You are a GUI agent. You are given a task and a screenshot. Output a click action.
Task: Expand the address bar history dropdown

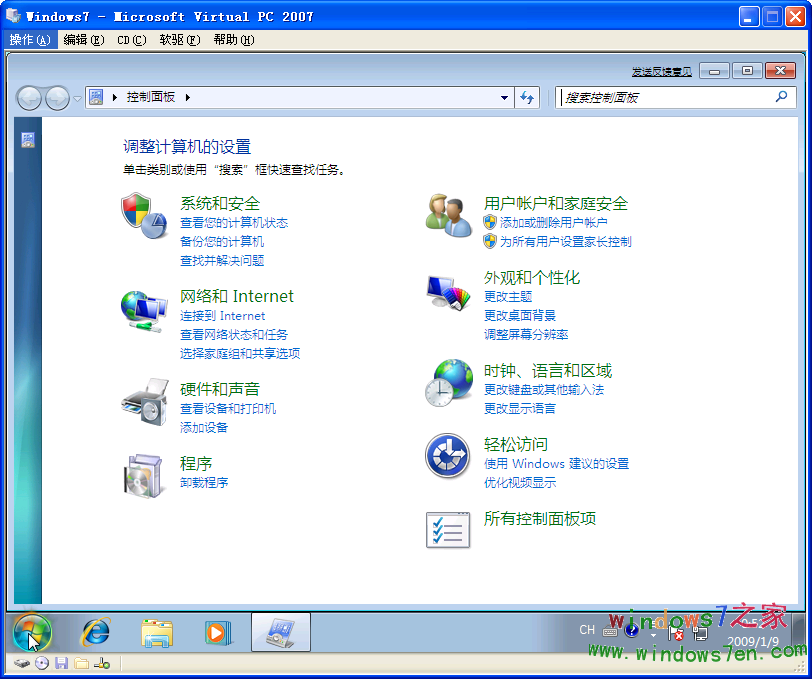coord(504,98)
